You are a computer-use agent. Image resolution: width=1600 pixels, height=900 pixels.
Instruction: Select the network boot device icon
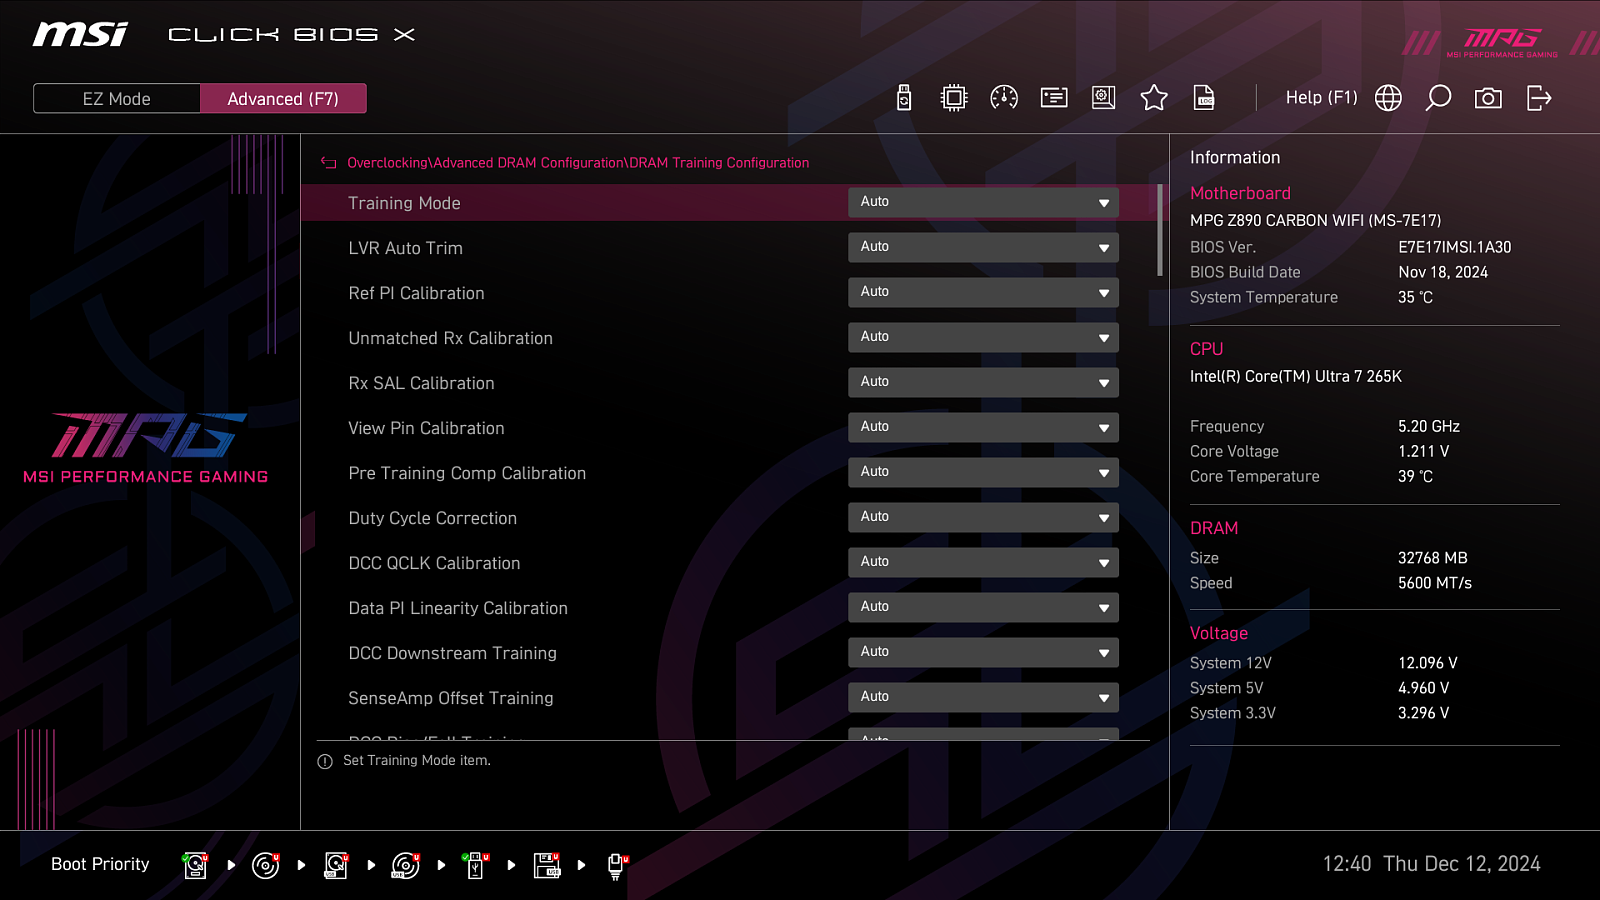[617, 865]
